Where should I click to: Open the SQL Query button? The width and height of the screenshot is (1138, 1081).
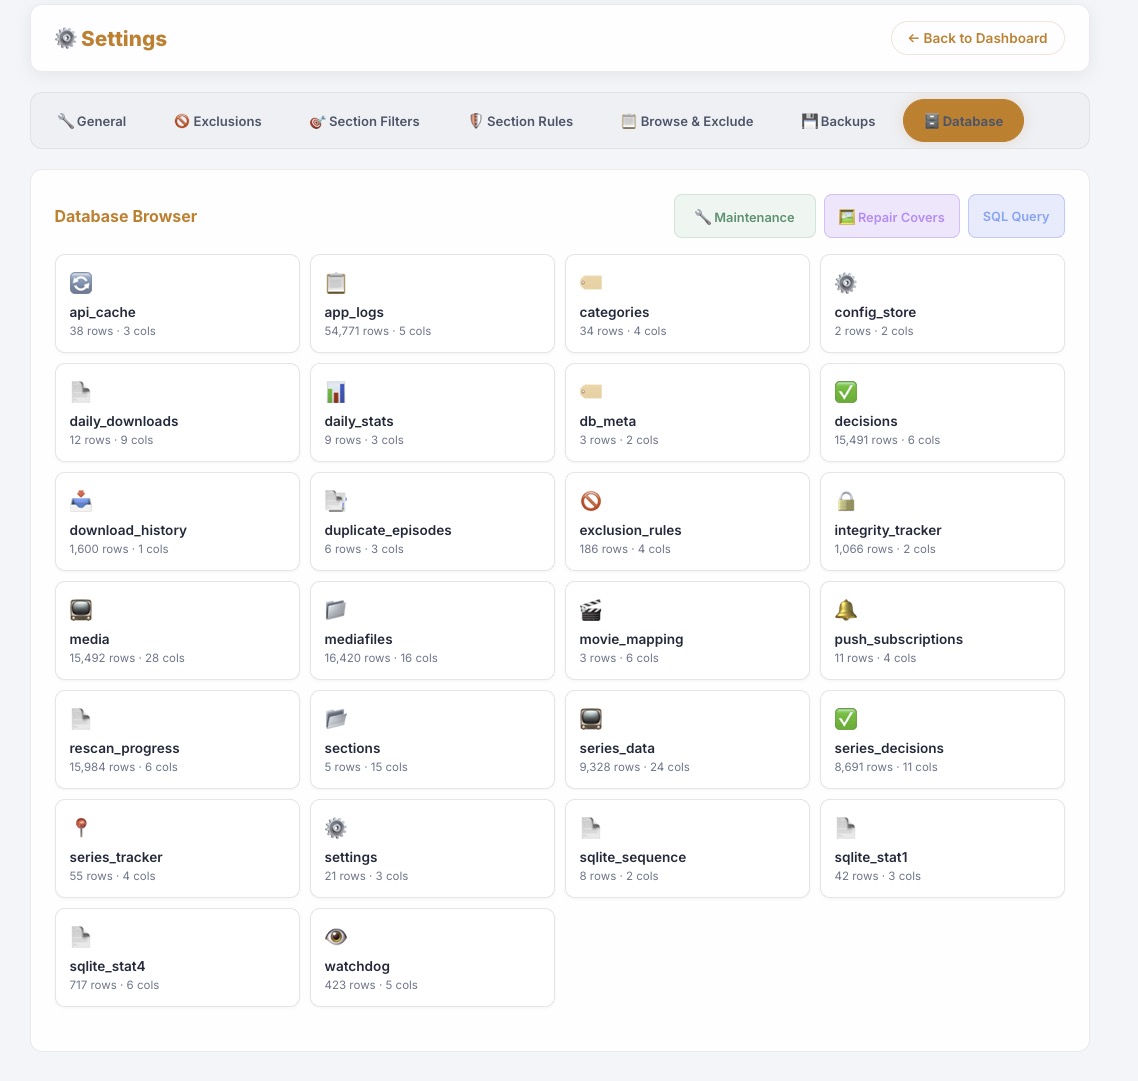[x=1016, y=216]
